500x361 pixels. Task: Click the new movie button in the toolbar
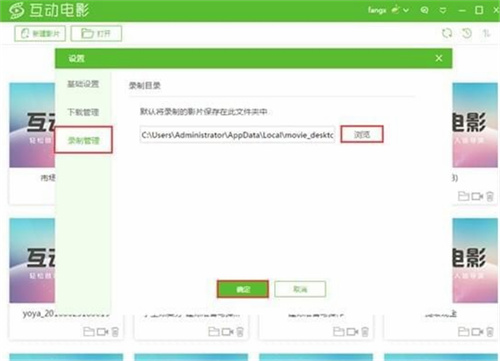click(x=40, y=33)
